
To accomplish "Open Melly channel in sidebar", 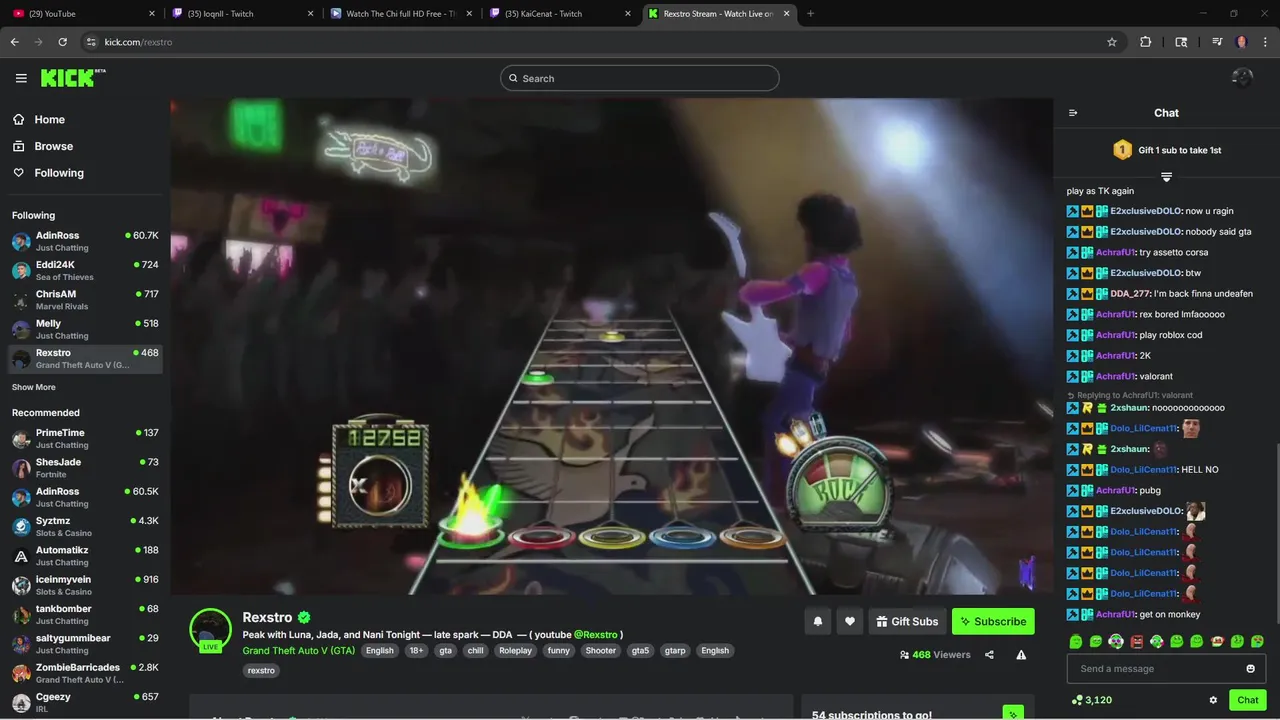I will [85, 329].
